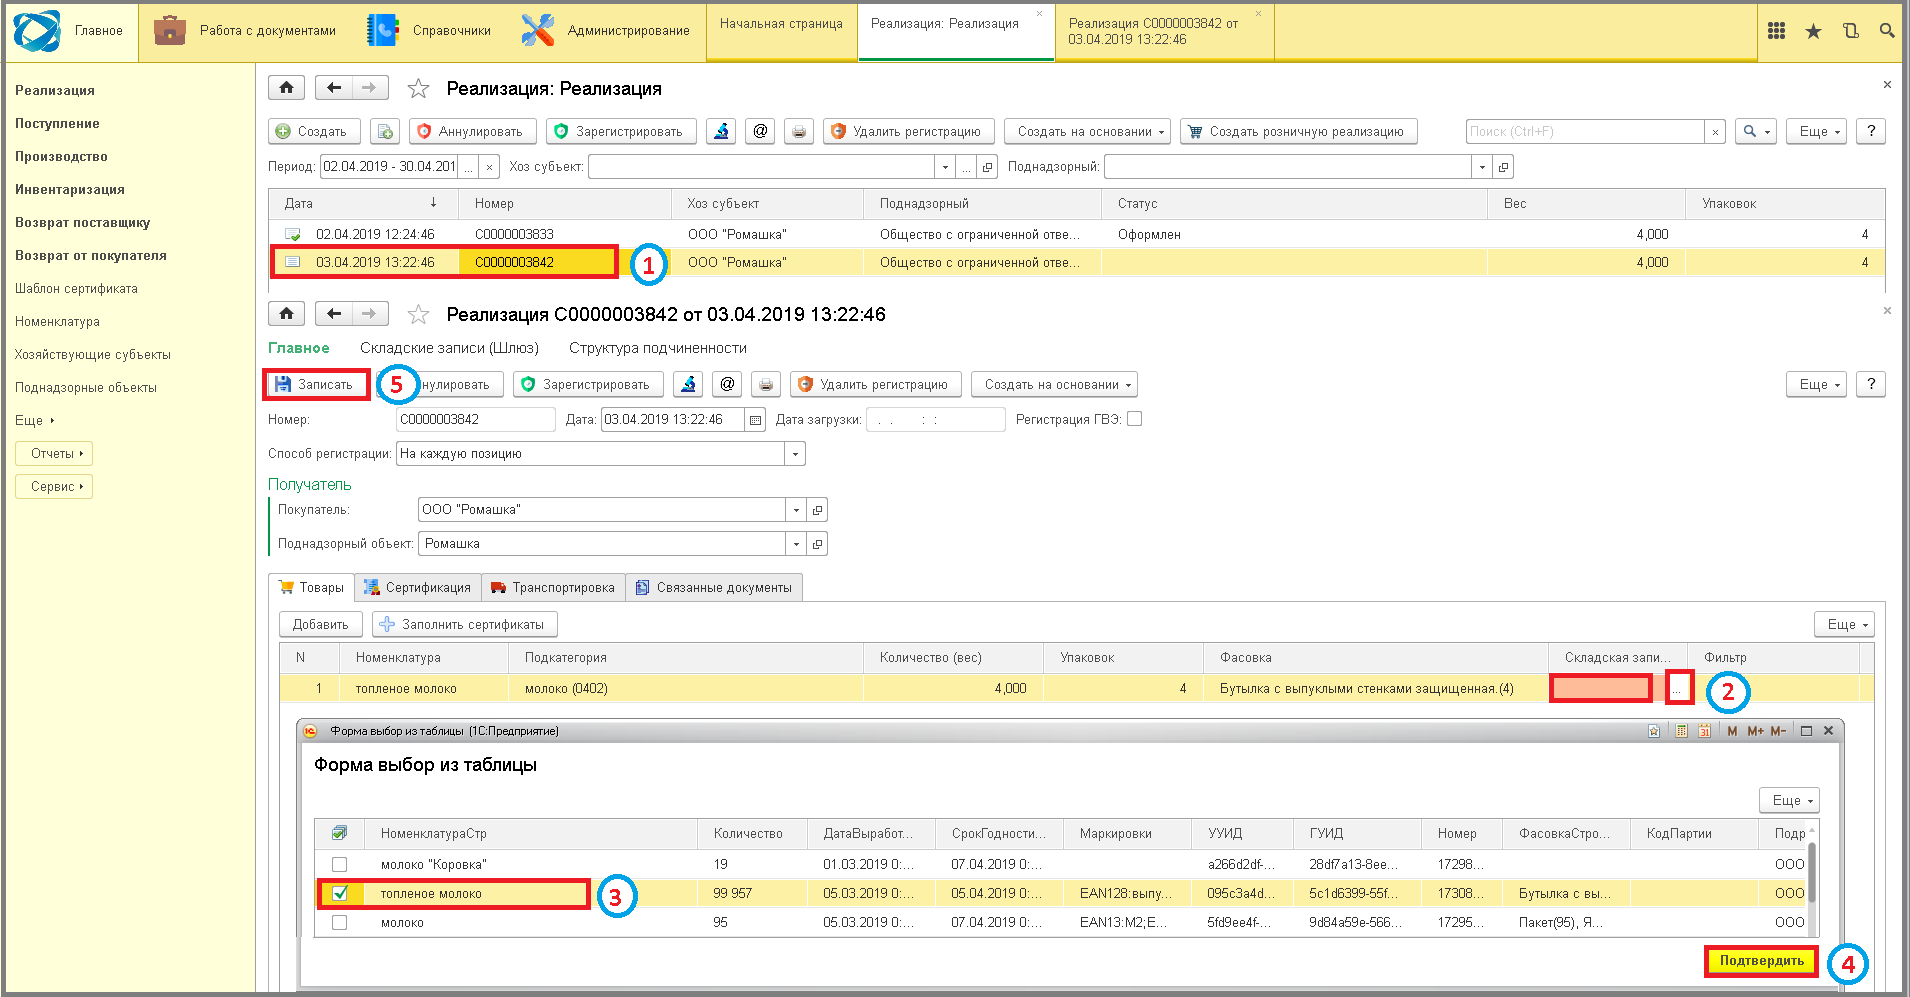Expand the Способ регистрации dropdown
1910x997 pixels.
(x=795, y=454)
